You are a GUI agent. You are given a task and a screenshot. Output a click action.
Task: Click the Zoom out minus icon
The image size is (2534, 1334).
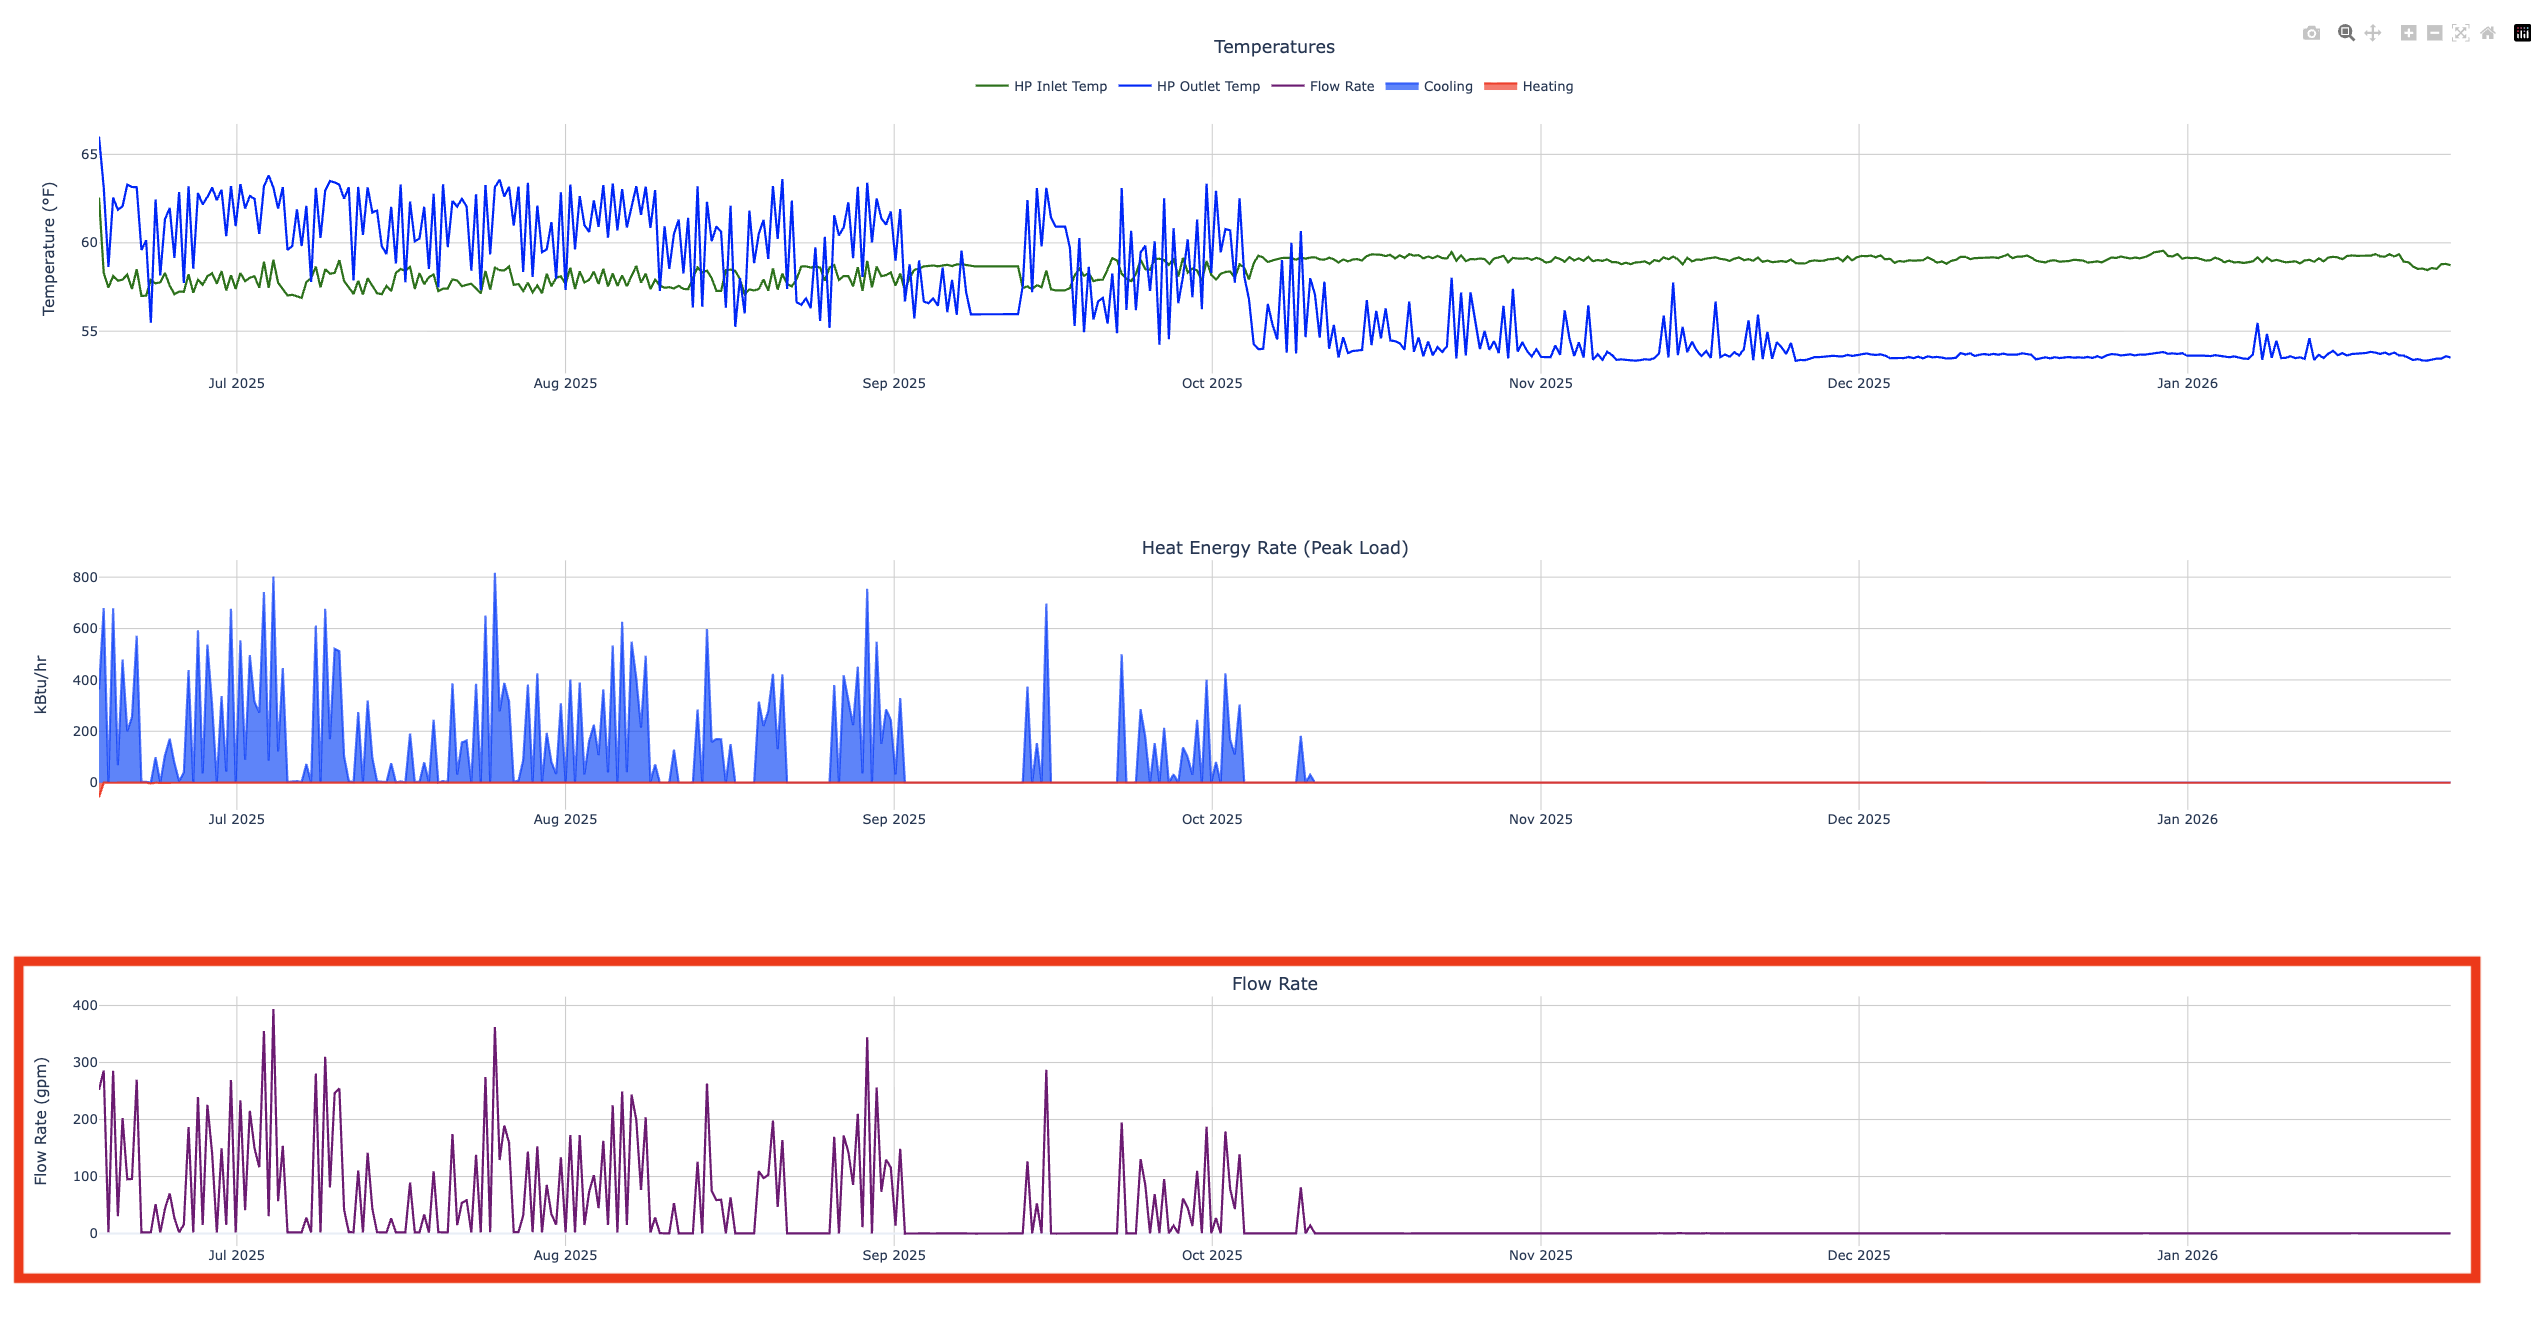pyautogui.click(x=2435, y=33)
